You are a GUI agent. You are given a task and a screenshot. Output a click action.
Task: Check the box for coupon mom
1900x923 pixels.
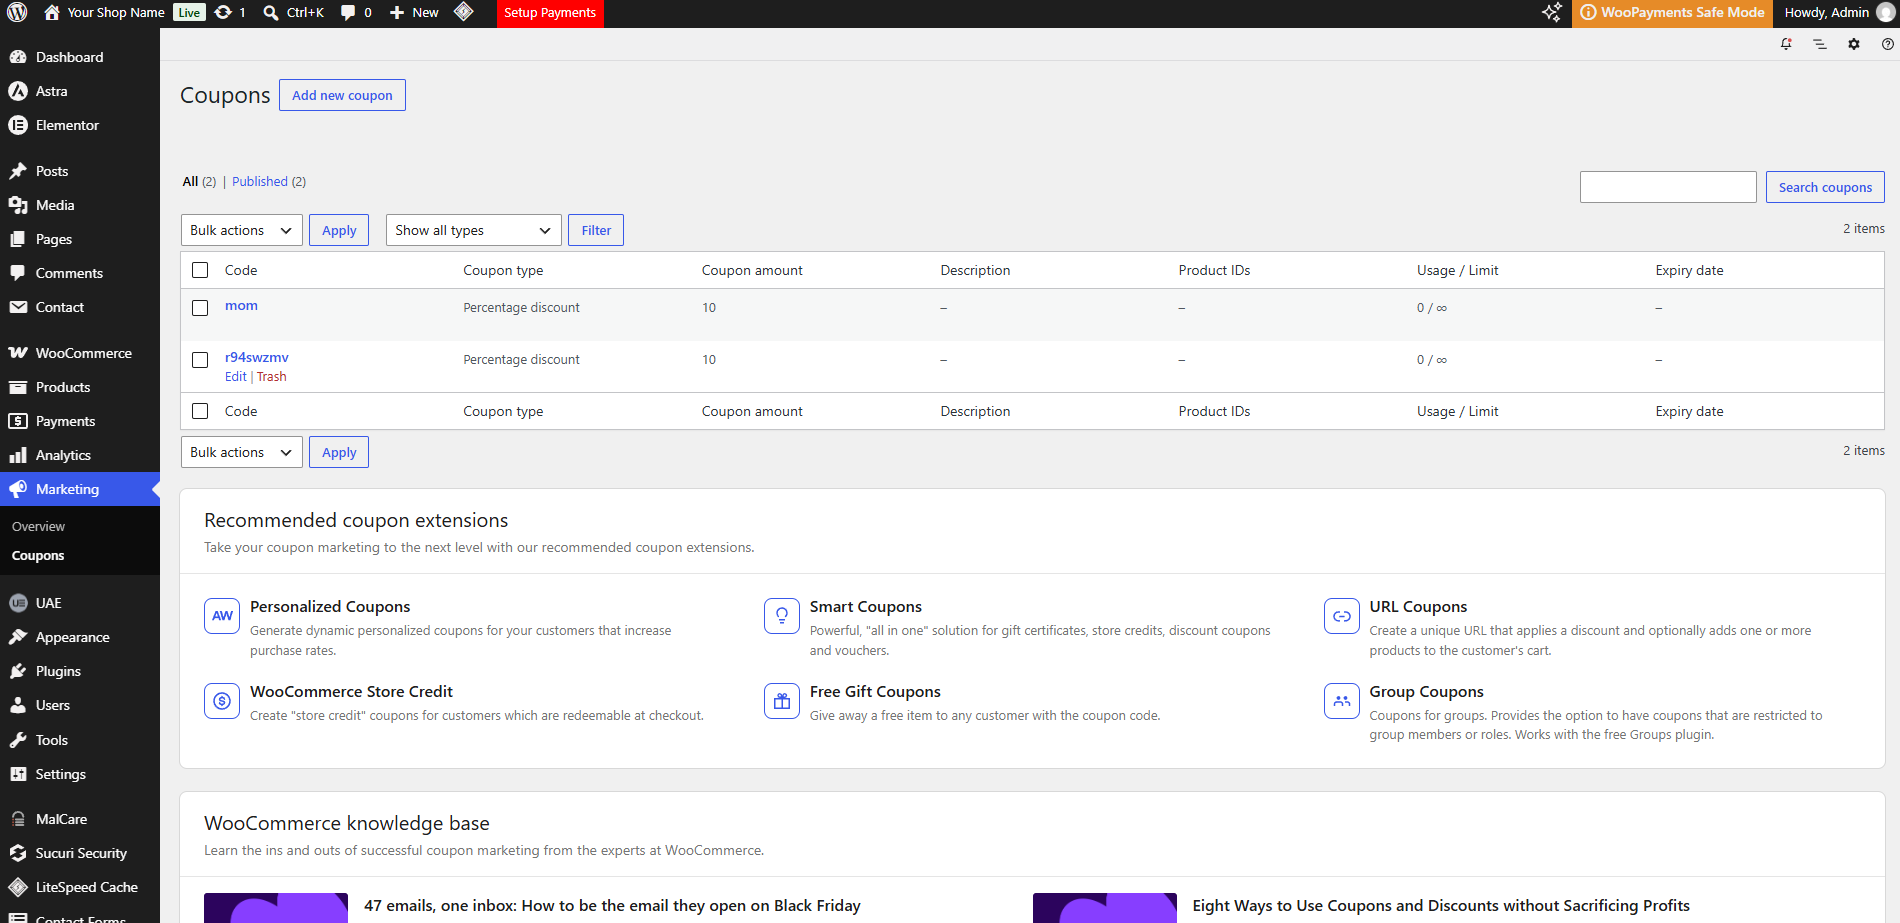pyautogui.click(x=200, y=308)
